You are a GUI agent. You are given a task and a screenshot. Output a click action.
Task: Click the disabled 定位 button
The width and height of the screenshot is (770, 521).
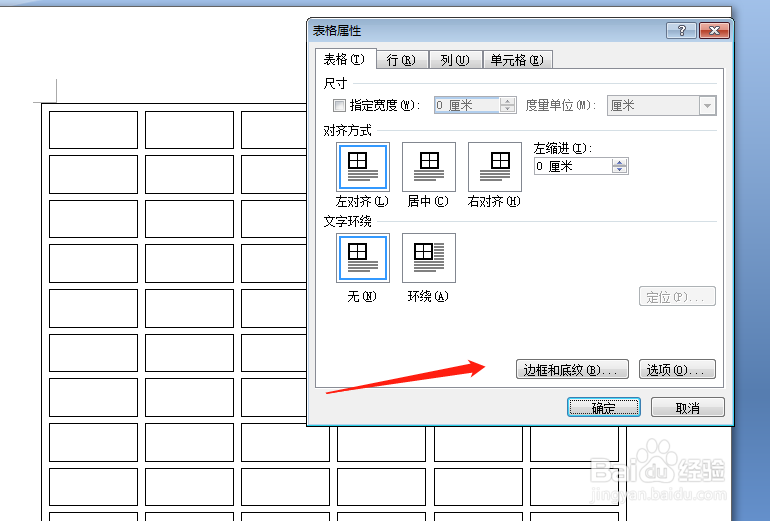point(677,297)
